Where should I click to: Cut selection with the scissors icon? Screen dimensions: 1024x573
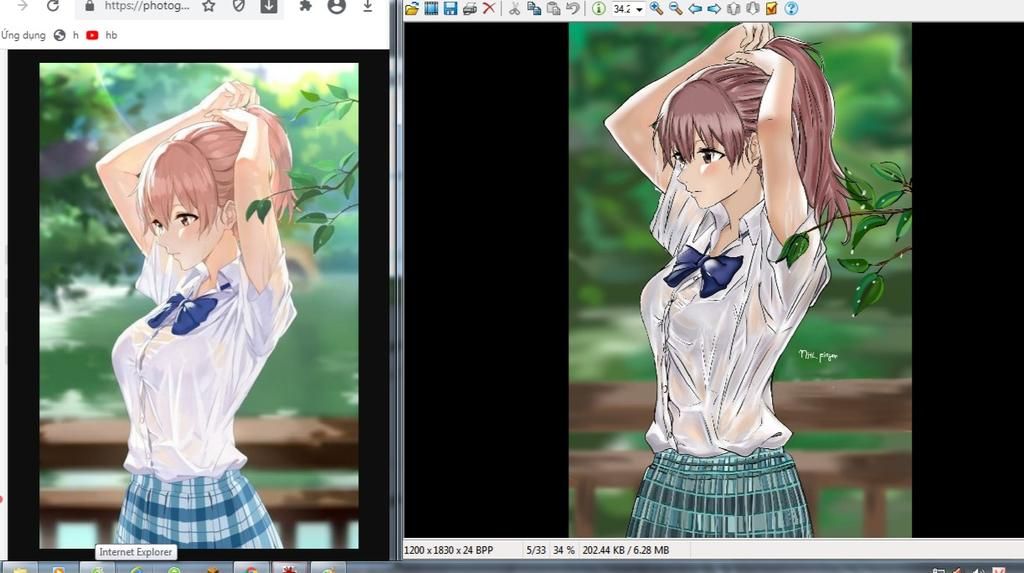(515, 8)
